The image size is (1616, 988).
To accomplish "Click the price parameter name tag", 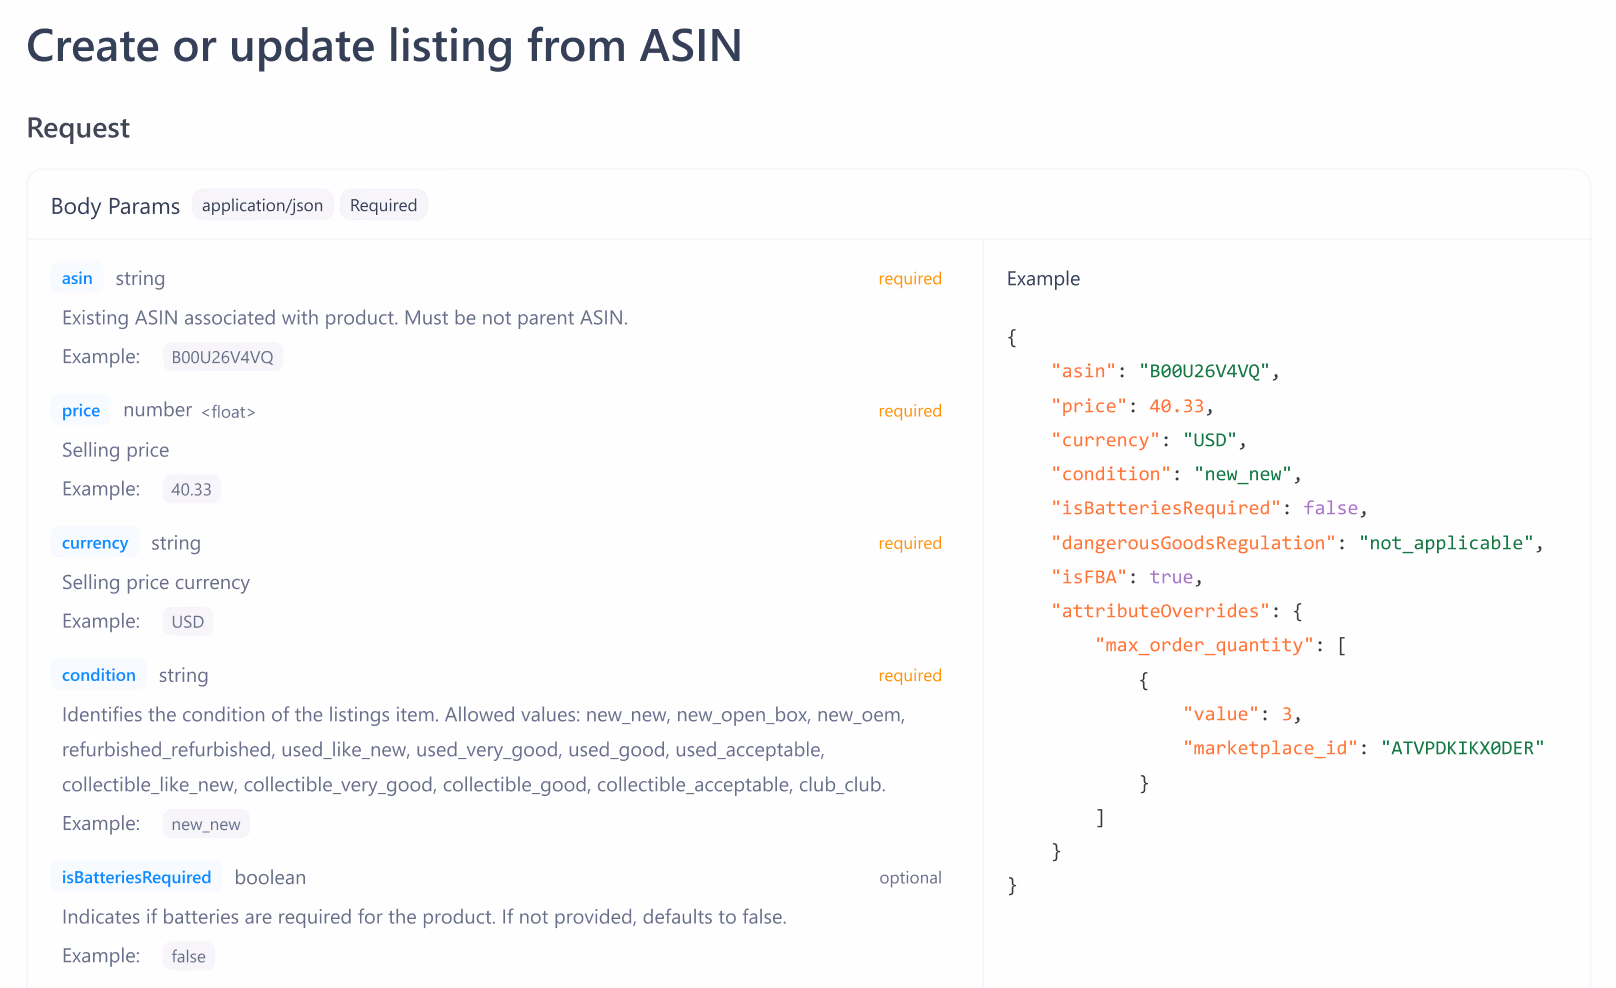I will pyautogui.click(x=81, y=410).
